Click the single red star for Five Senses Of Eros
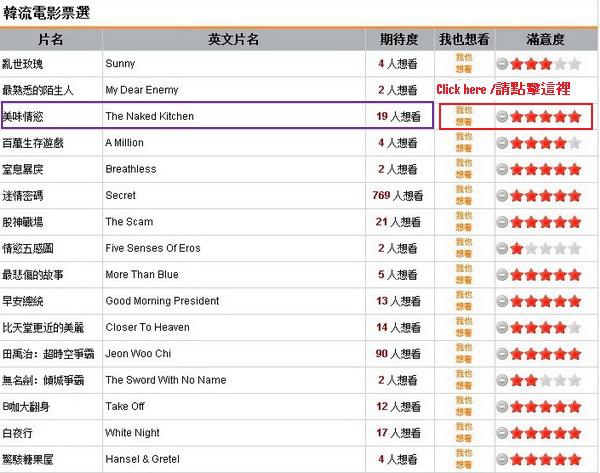The image size is (600, 473). pos(517,248)
